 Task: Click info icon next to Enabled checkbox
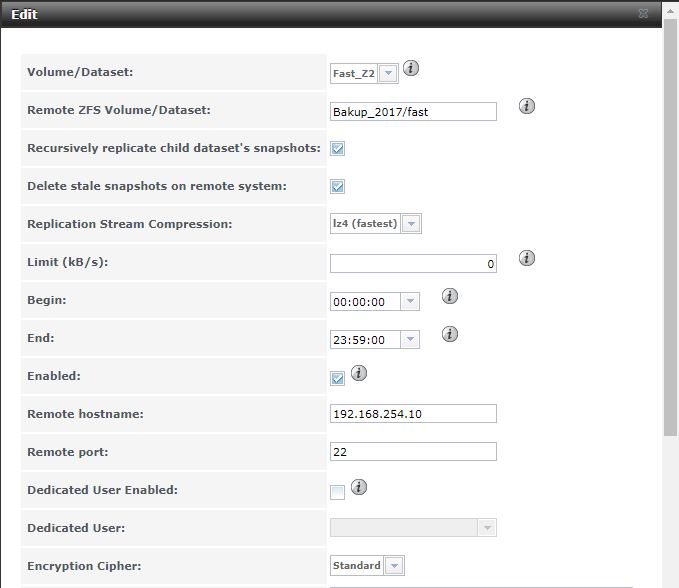point(359,373)
